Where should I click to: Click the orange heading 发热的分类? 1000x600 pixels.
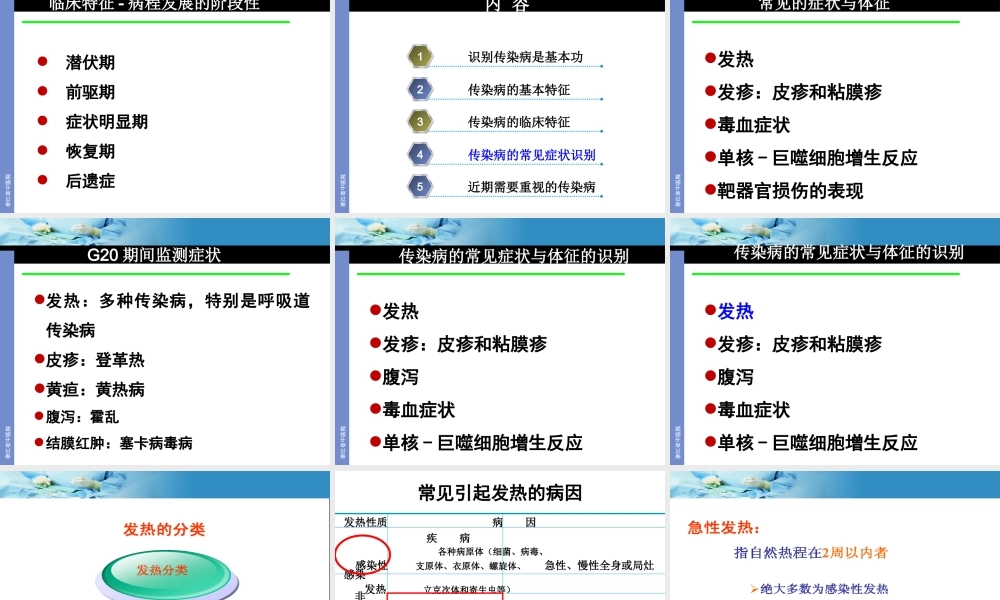coord(163,530)
